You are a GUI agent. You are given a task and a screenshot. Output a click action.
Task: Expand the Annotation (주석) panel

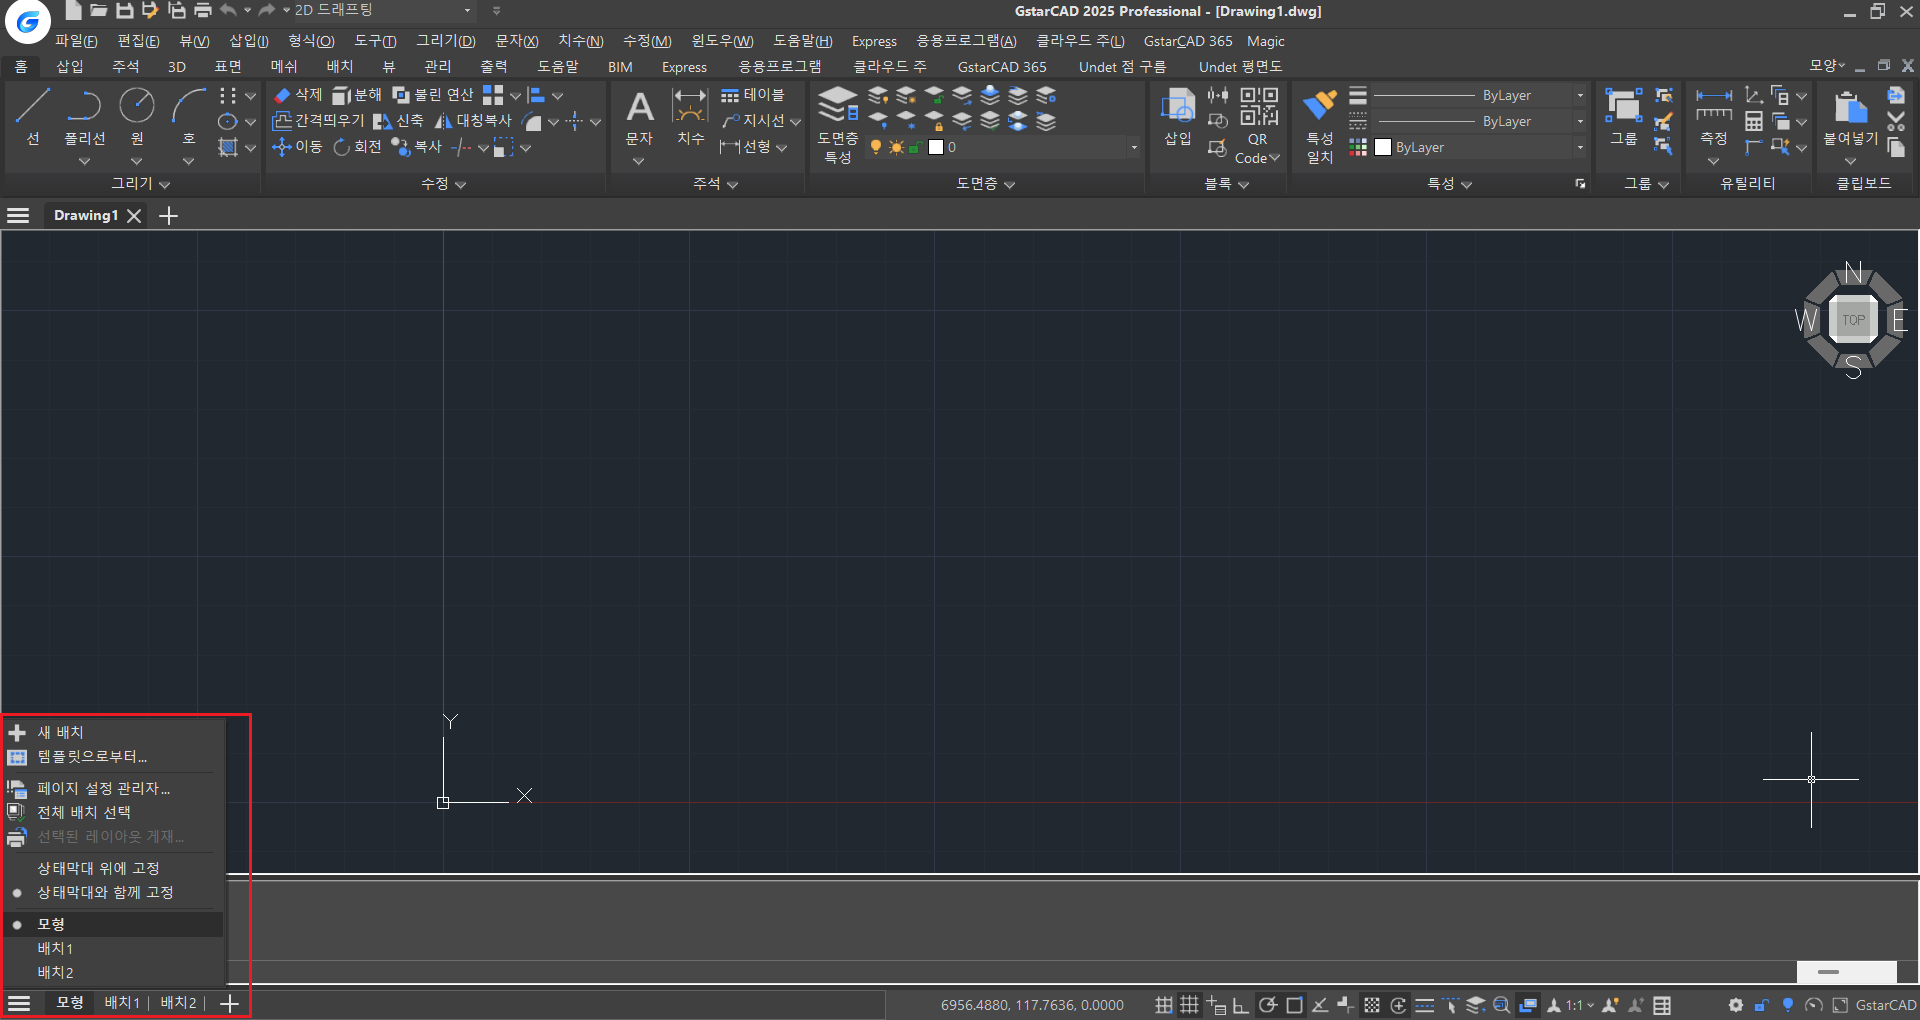click(x=715, y=184)
